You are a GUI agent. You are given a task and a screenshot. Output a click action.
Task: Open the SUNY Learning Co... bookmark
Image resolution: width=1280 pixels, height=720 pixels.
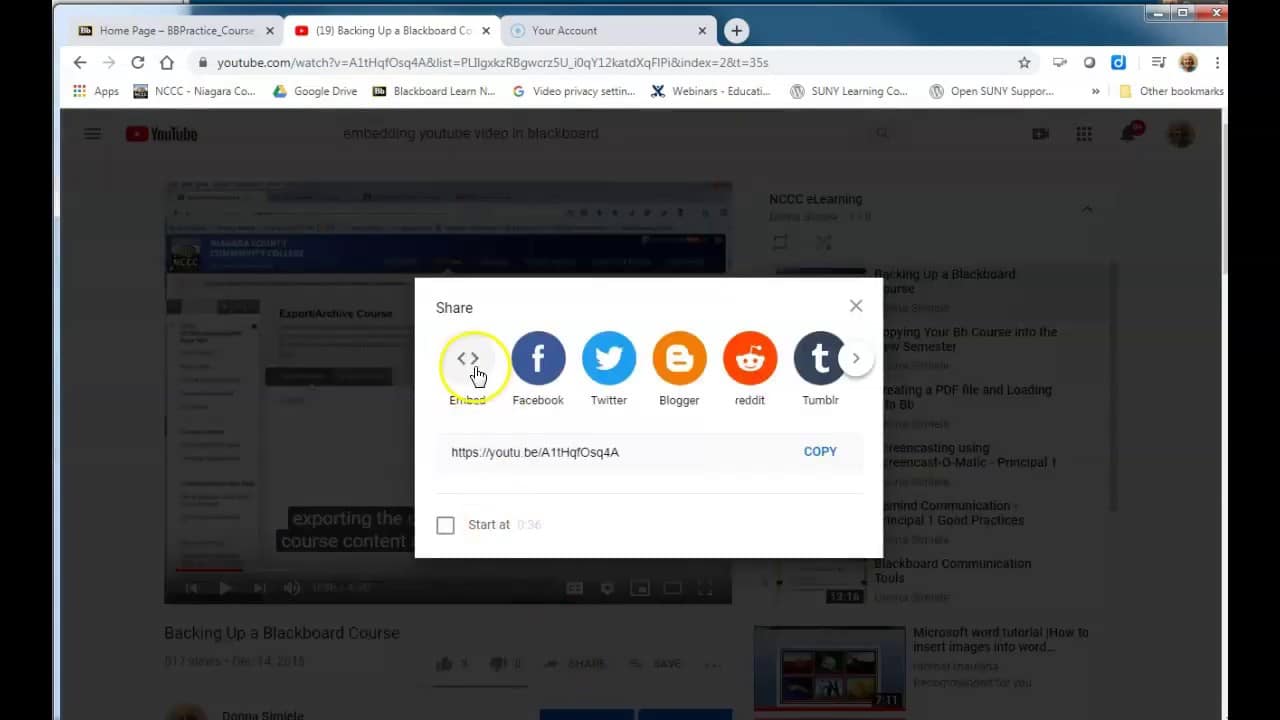[x=849, y=91]
